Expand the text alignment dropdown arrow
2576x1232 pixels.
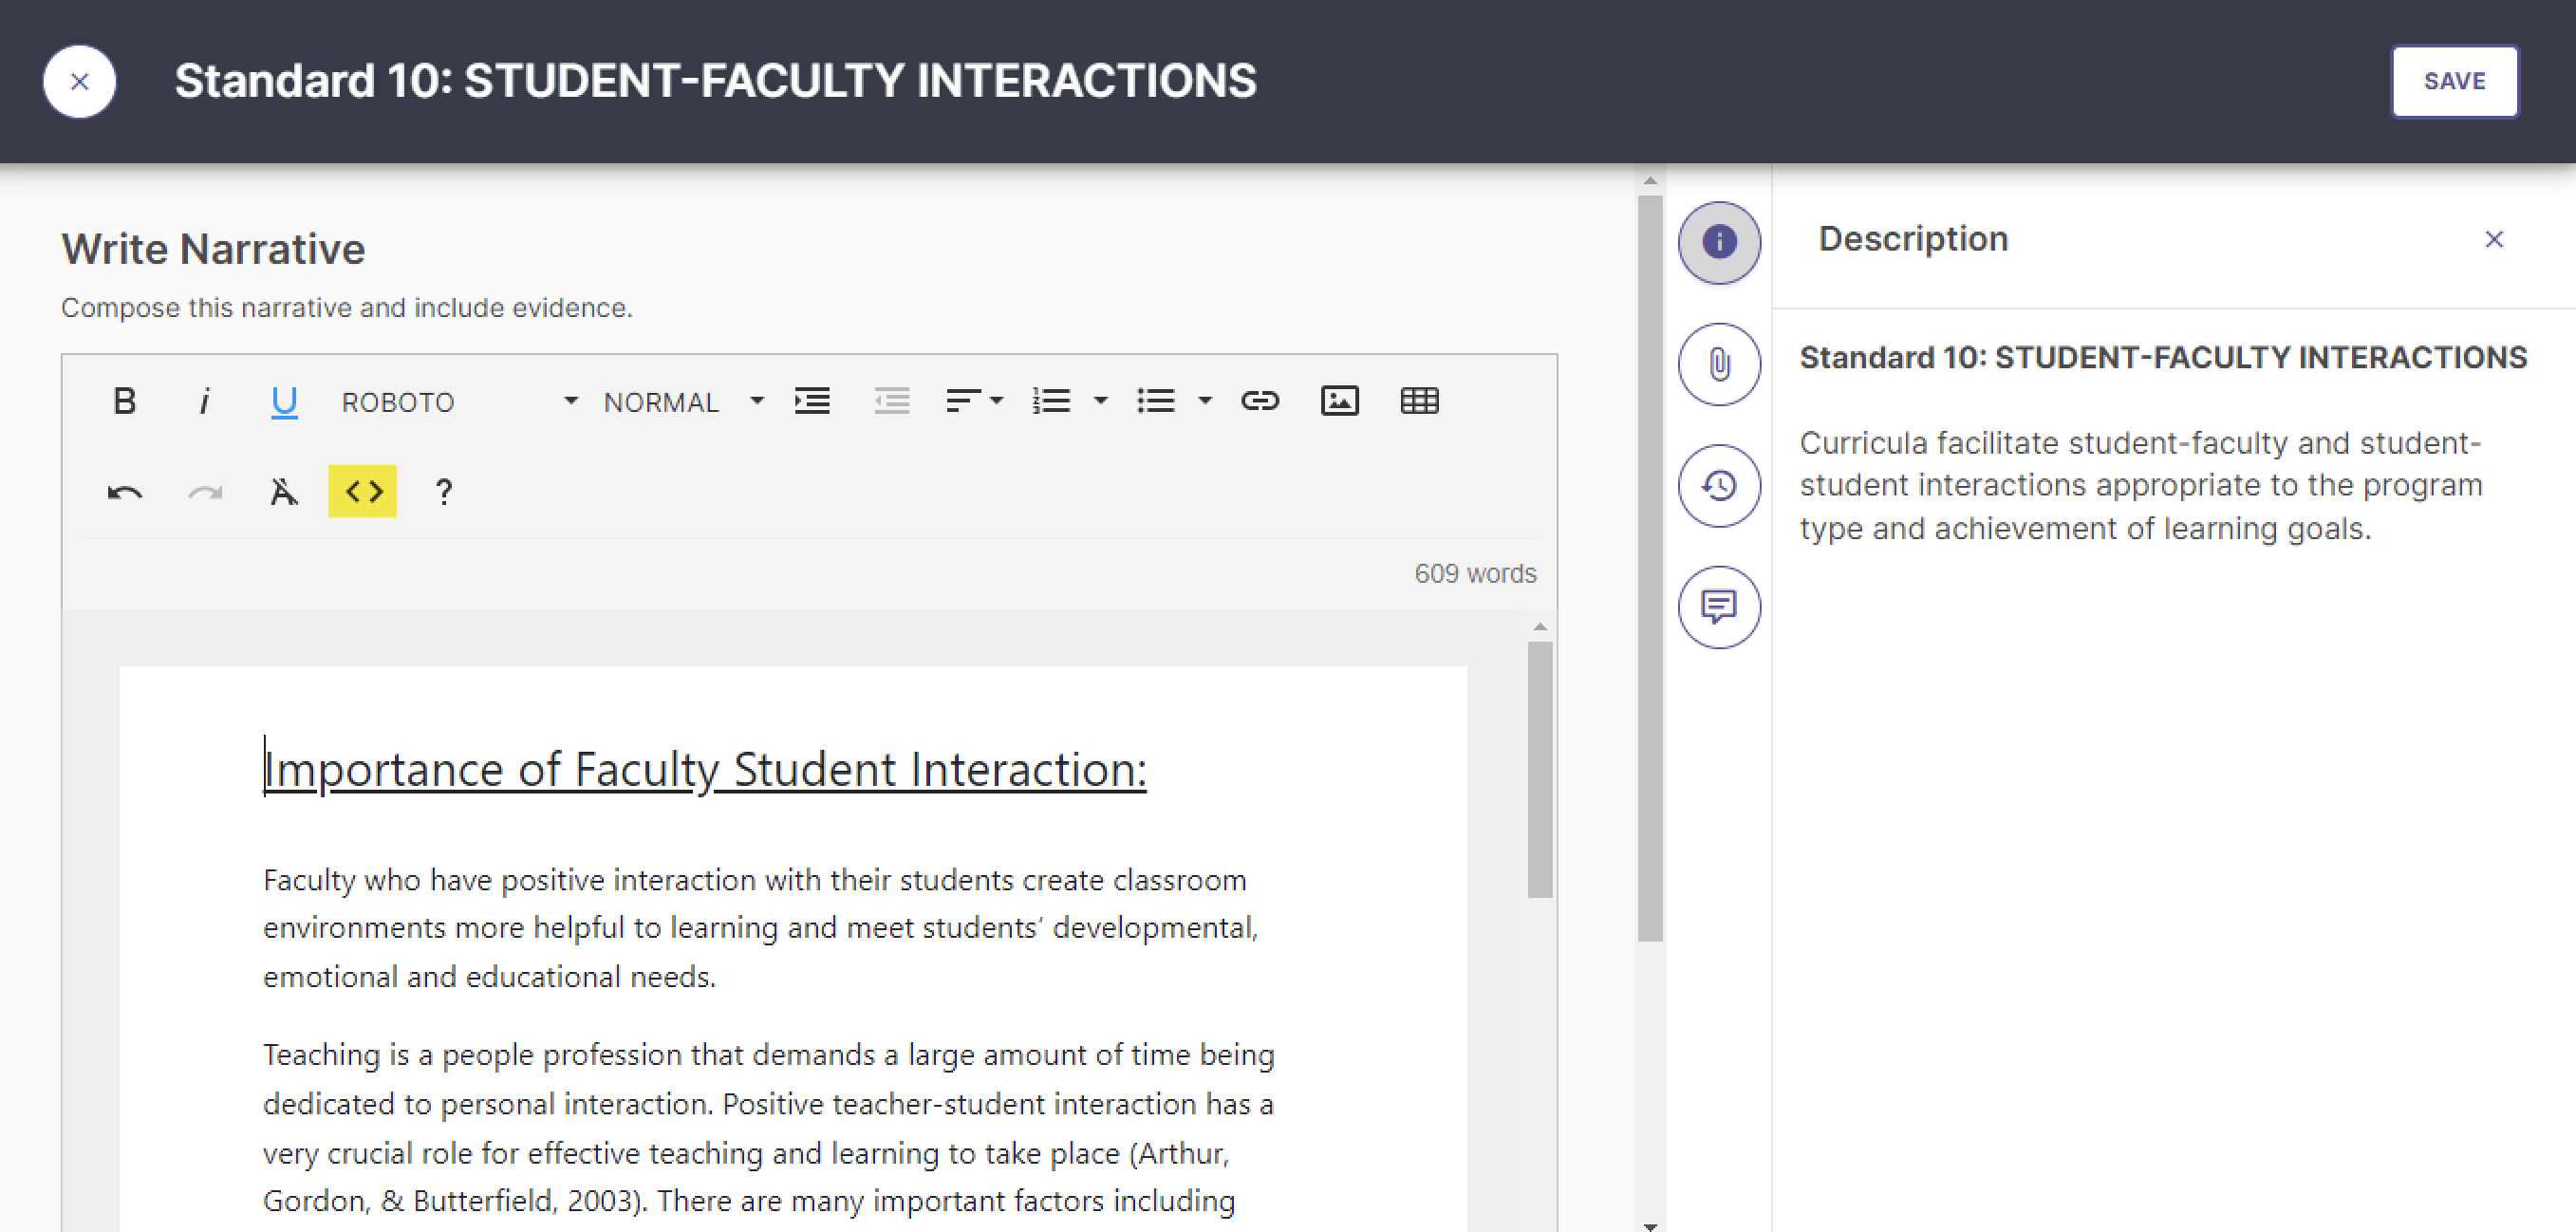click(997, 401)
